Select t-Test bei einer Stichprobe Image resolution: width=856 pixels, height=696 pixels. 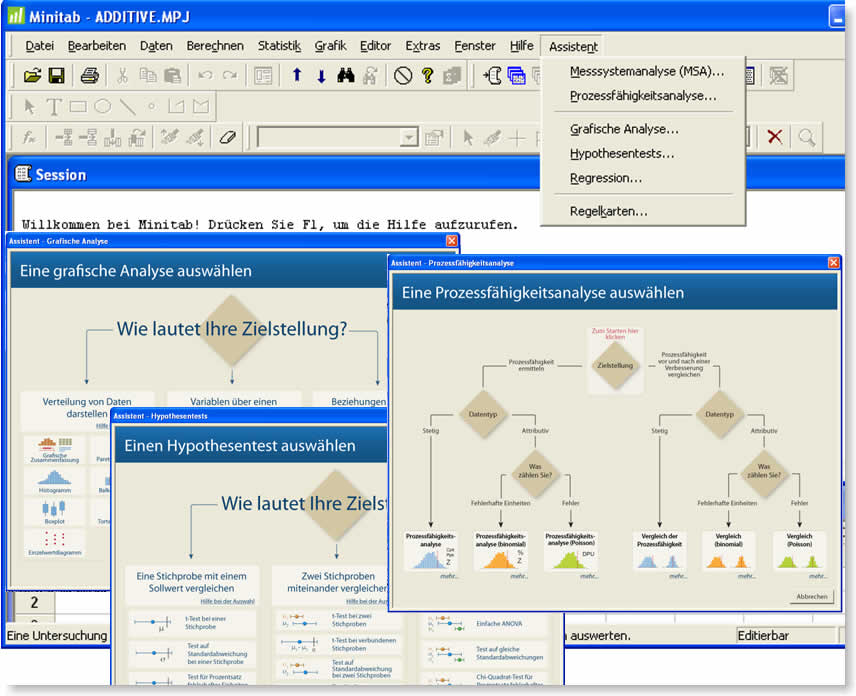(192, 623)
